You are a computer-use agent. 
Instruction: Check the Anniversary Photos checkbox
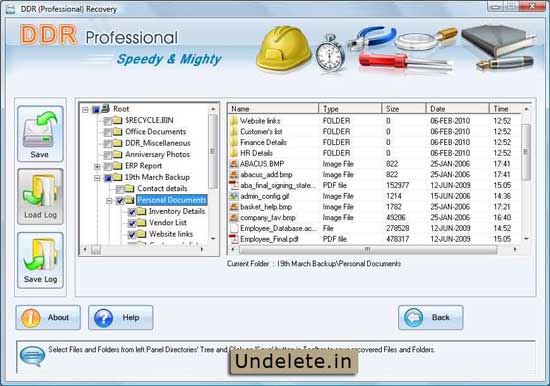pyautogui.click(x=108, y=155)
